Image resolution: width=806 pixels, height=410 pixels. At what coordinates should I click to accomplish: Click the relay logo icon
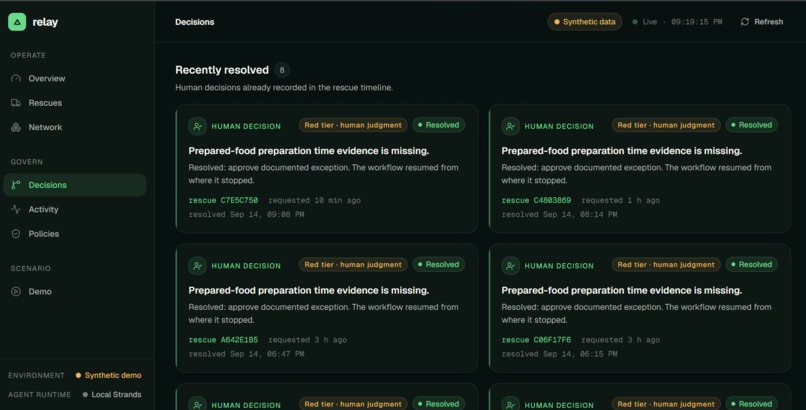(17, 22)
